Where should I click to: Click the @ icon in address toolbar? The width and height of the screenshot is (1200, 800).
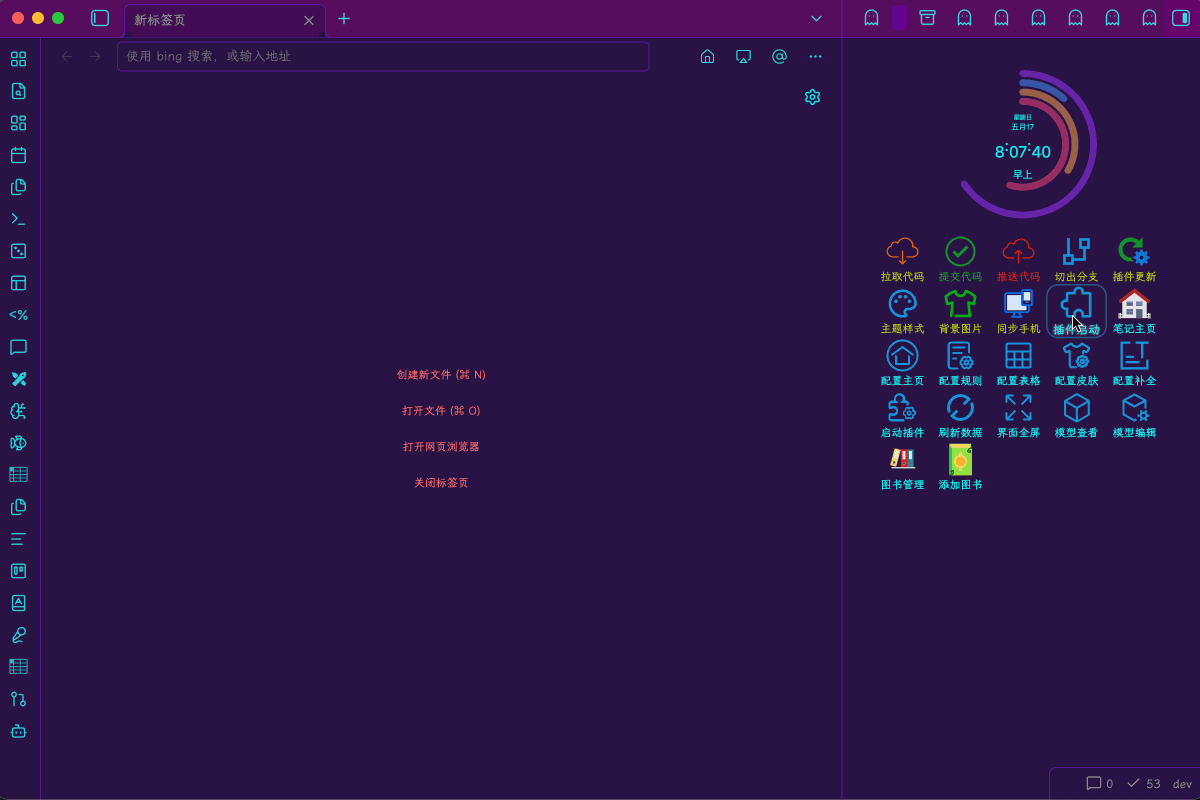(780, 56)
